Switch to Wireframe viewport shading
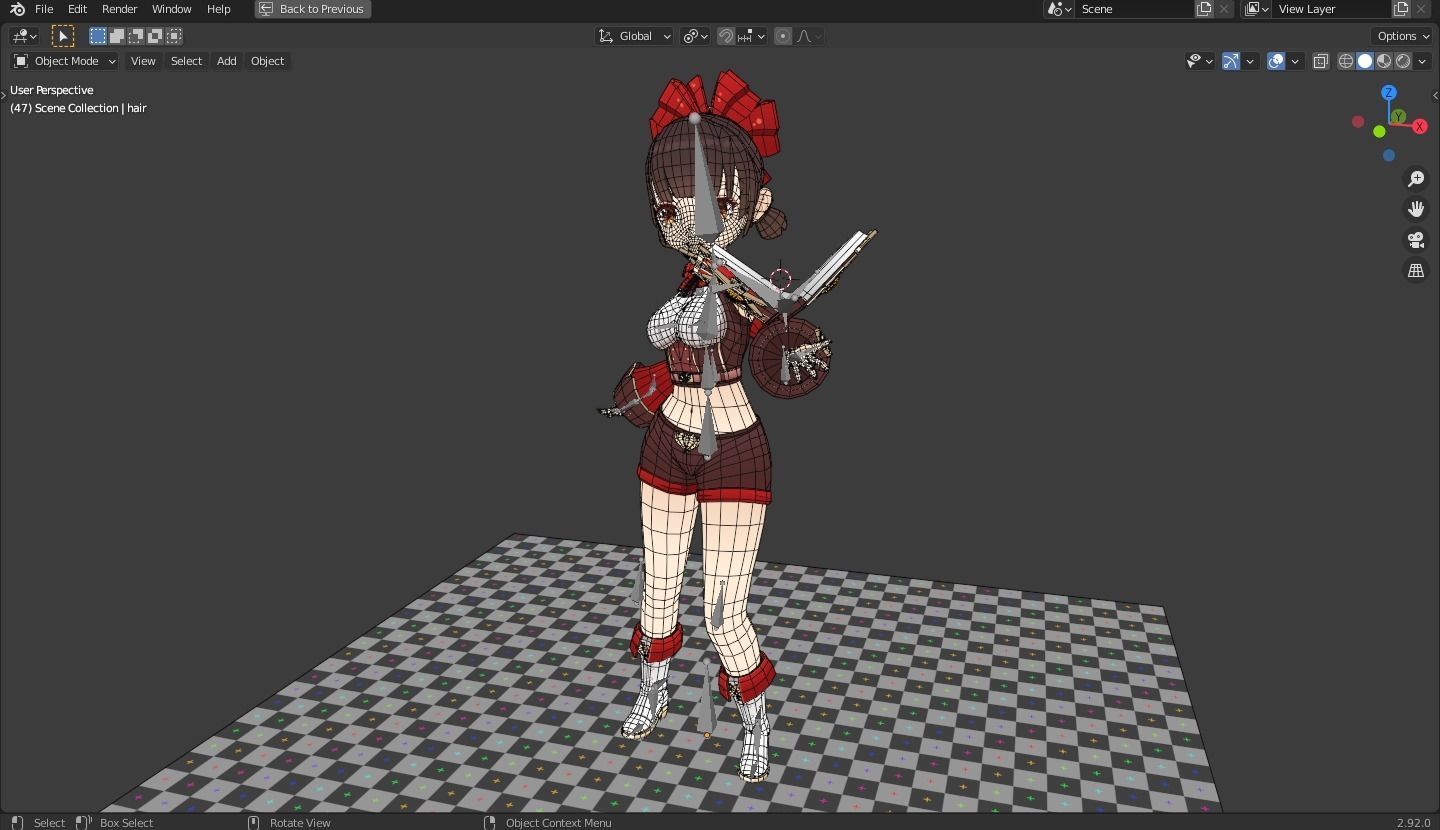Screen dimensions: 1440x830 (x=1346, y=61)
